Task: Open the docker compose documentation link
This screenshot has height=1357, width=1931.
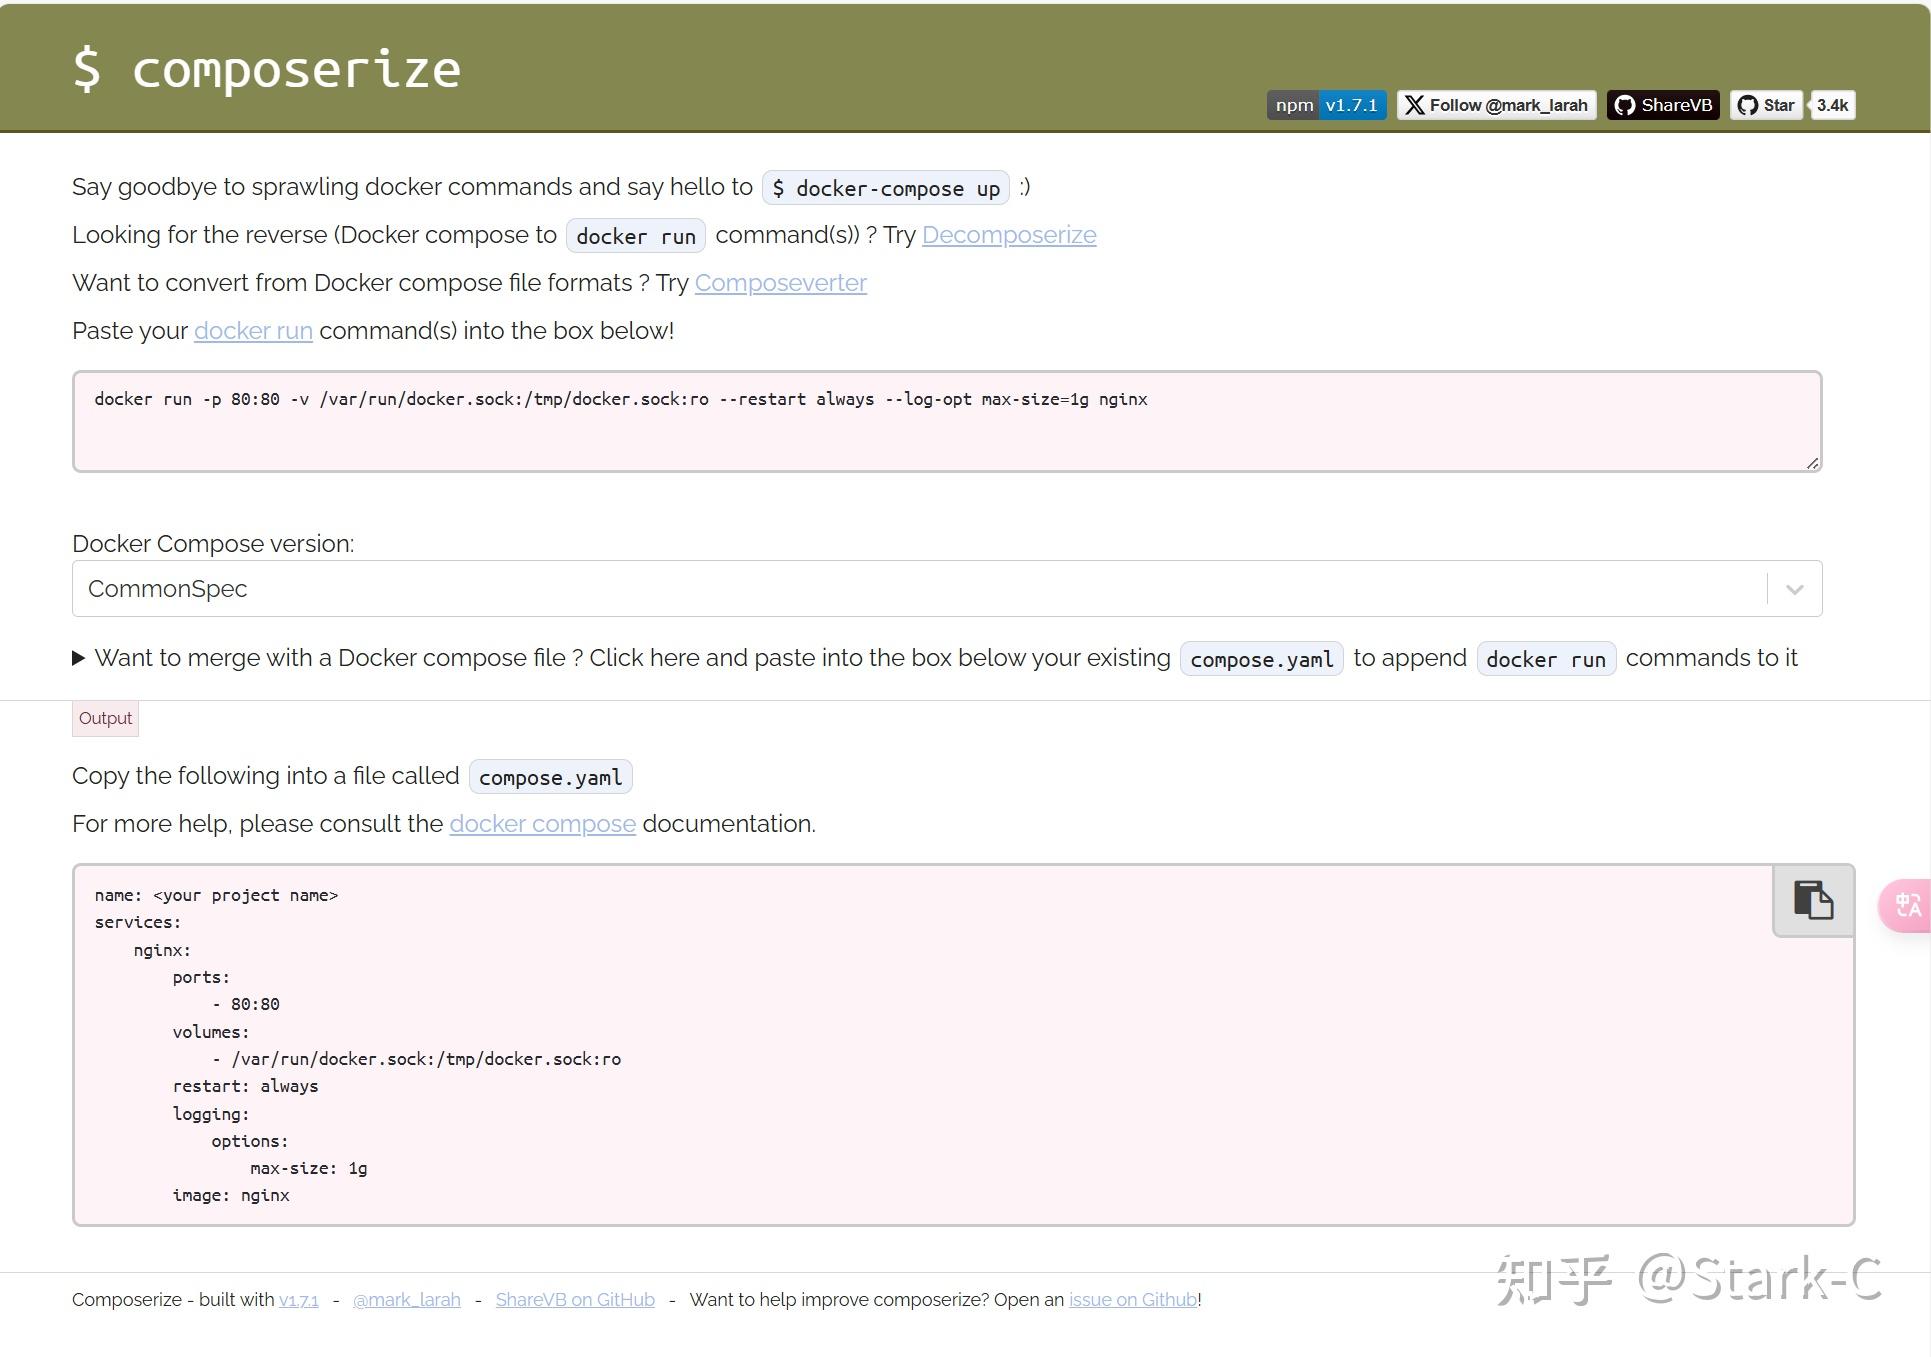Action: pyautogui.click(x=542, y=823)
